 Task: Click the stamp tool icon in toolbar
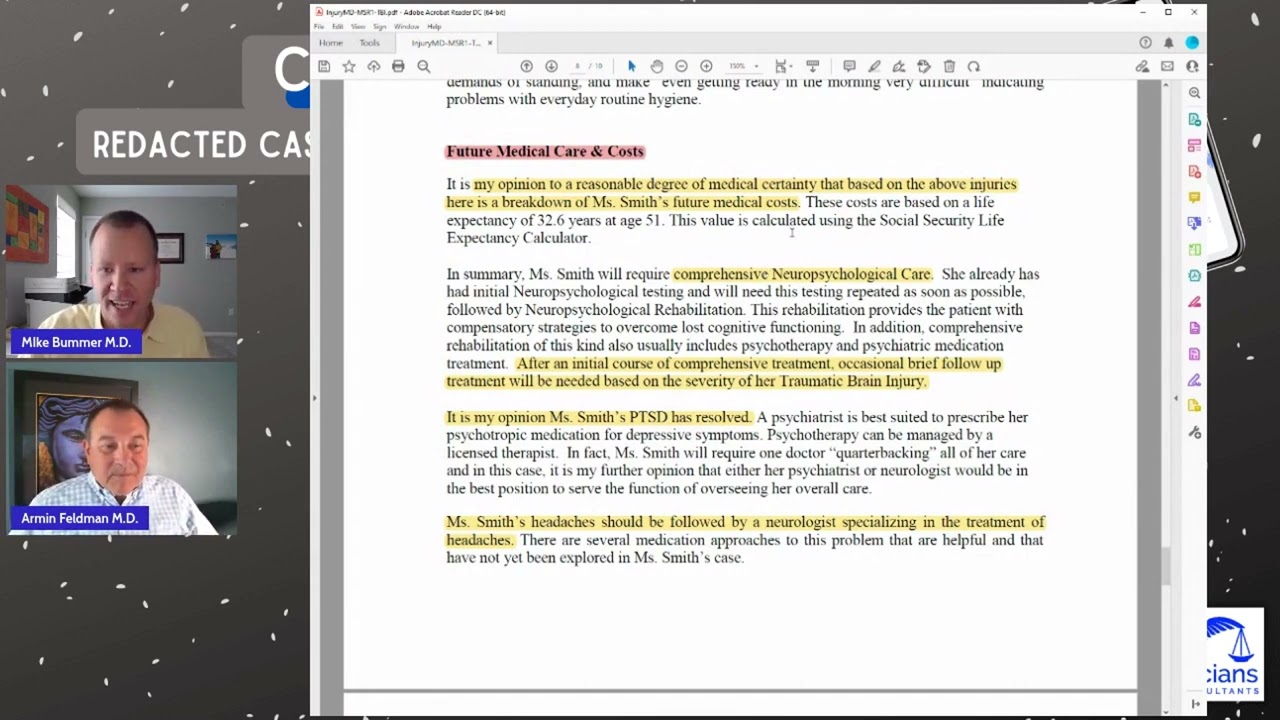924,66
